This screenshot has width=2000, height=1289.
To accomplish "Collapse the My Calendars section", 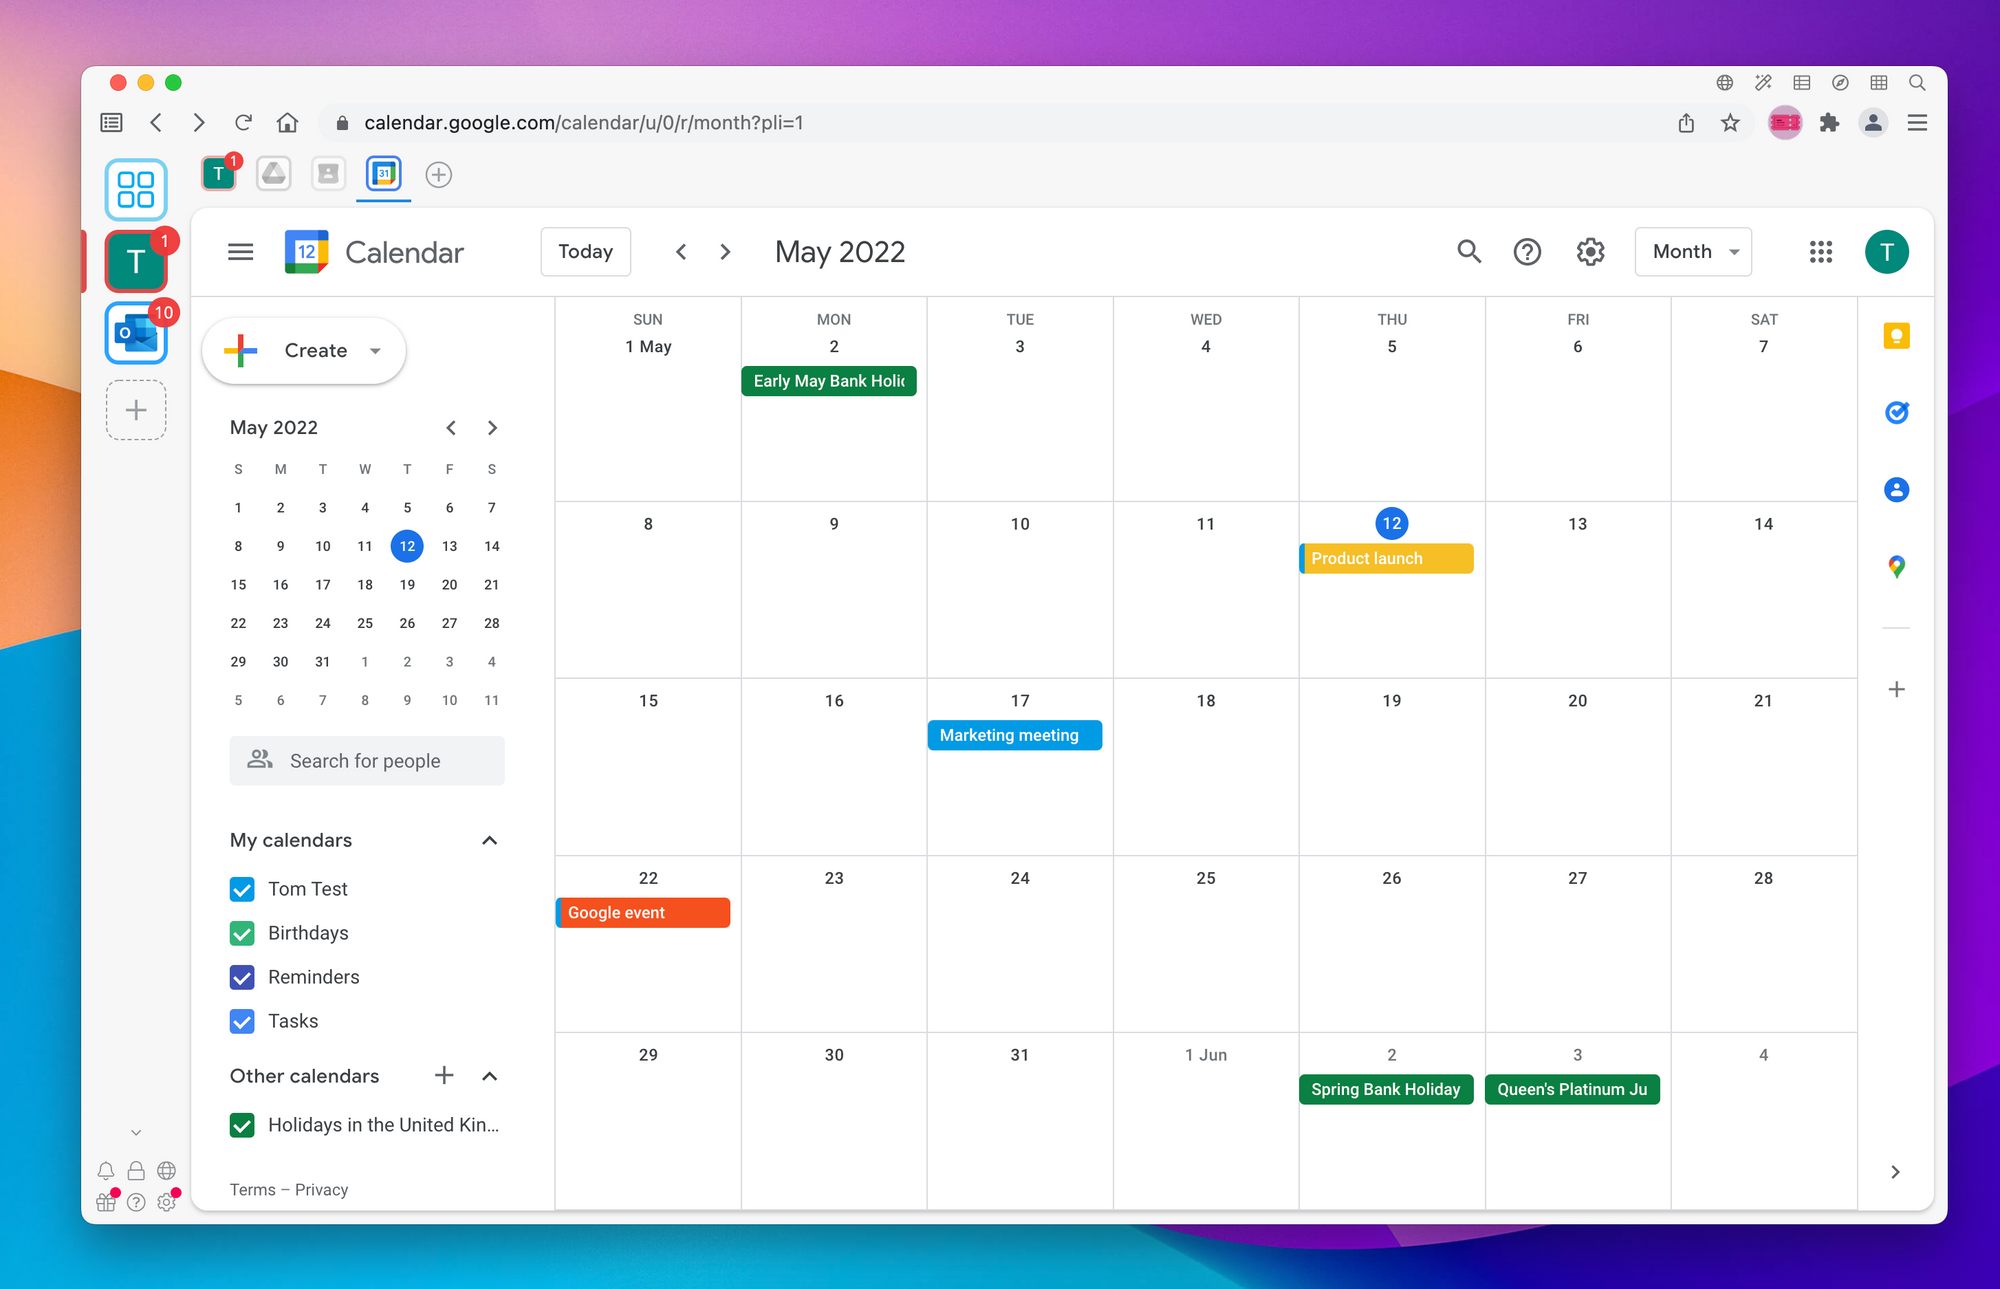I will tap(491, 840).
